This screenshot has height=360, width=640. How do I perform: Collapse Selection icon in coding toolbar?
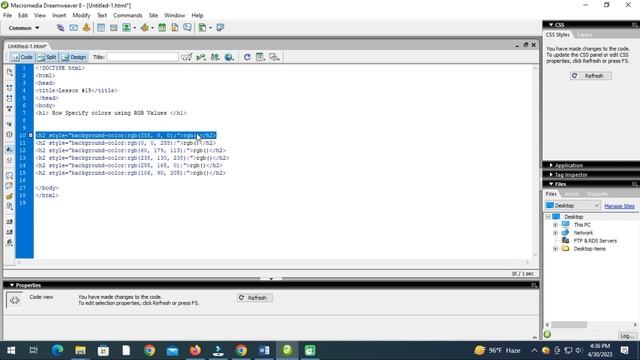[x=9, y=98]
